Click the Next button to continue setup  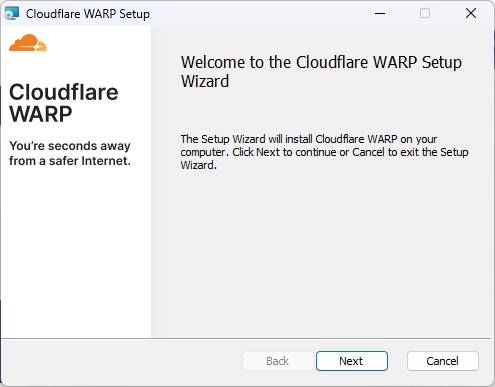pyautogui.click(x=352, y=361)
